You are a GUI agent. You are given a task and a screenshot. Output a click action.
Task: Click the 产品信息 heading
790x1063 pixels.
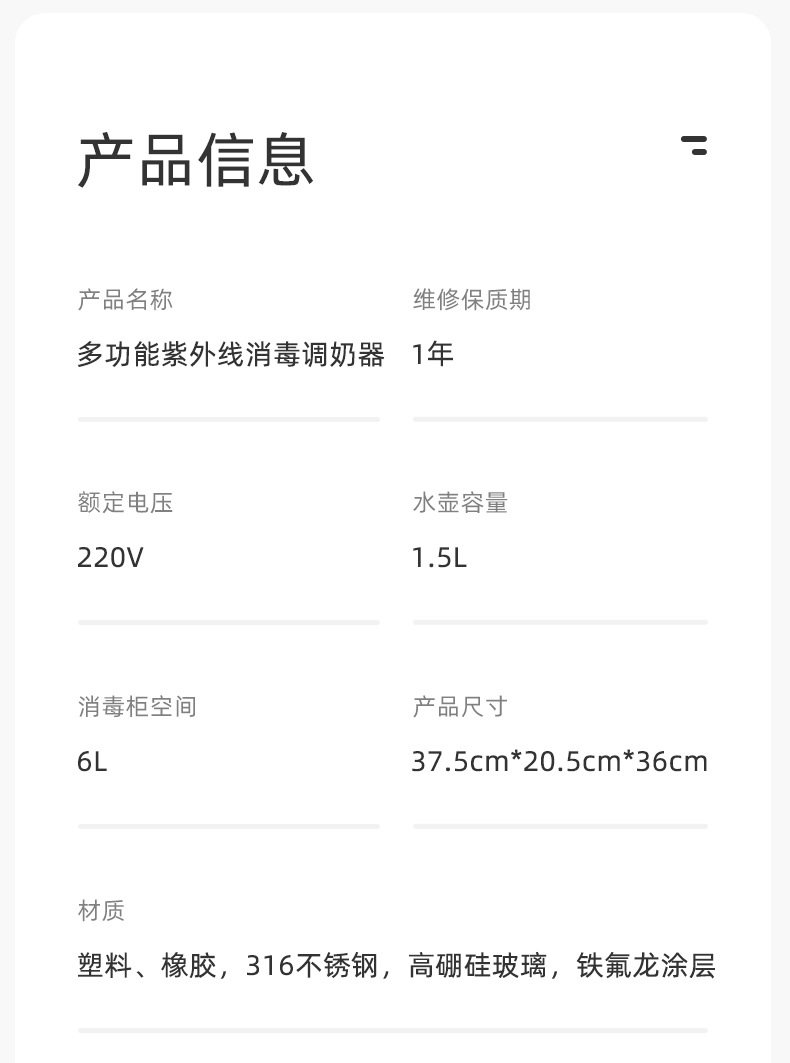[x=196, y=160]
